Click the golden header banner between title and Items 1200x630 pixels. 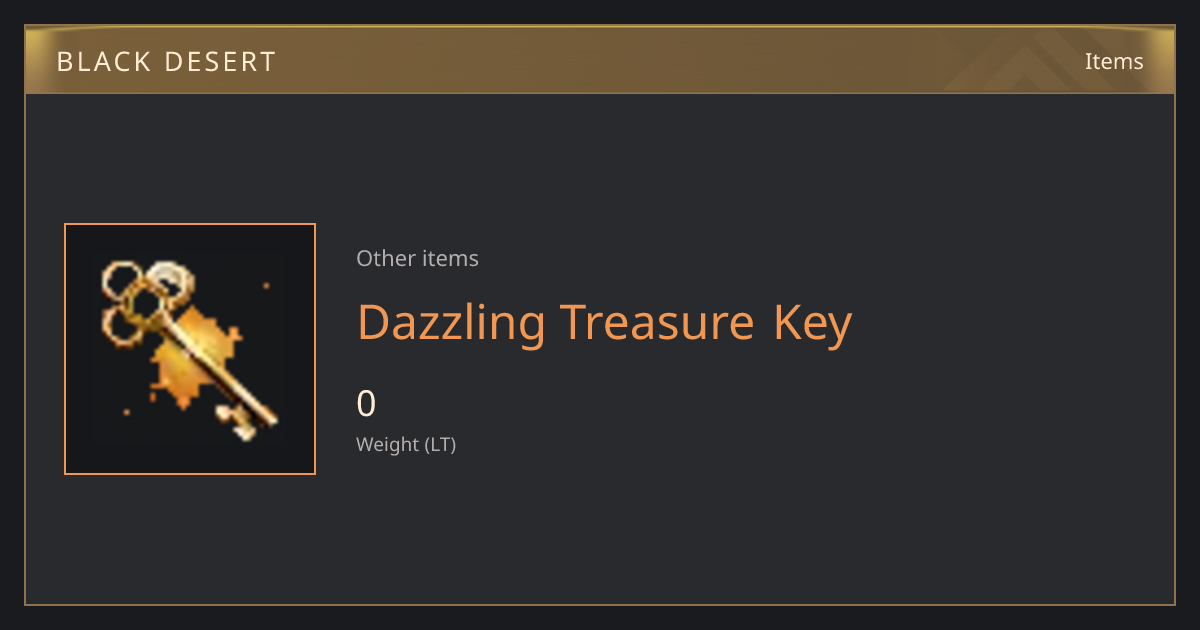click(680, 61)
